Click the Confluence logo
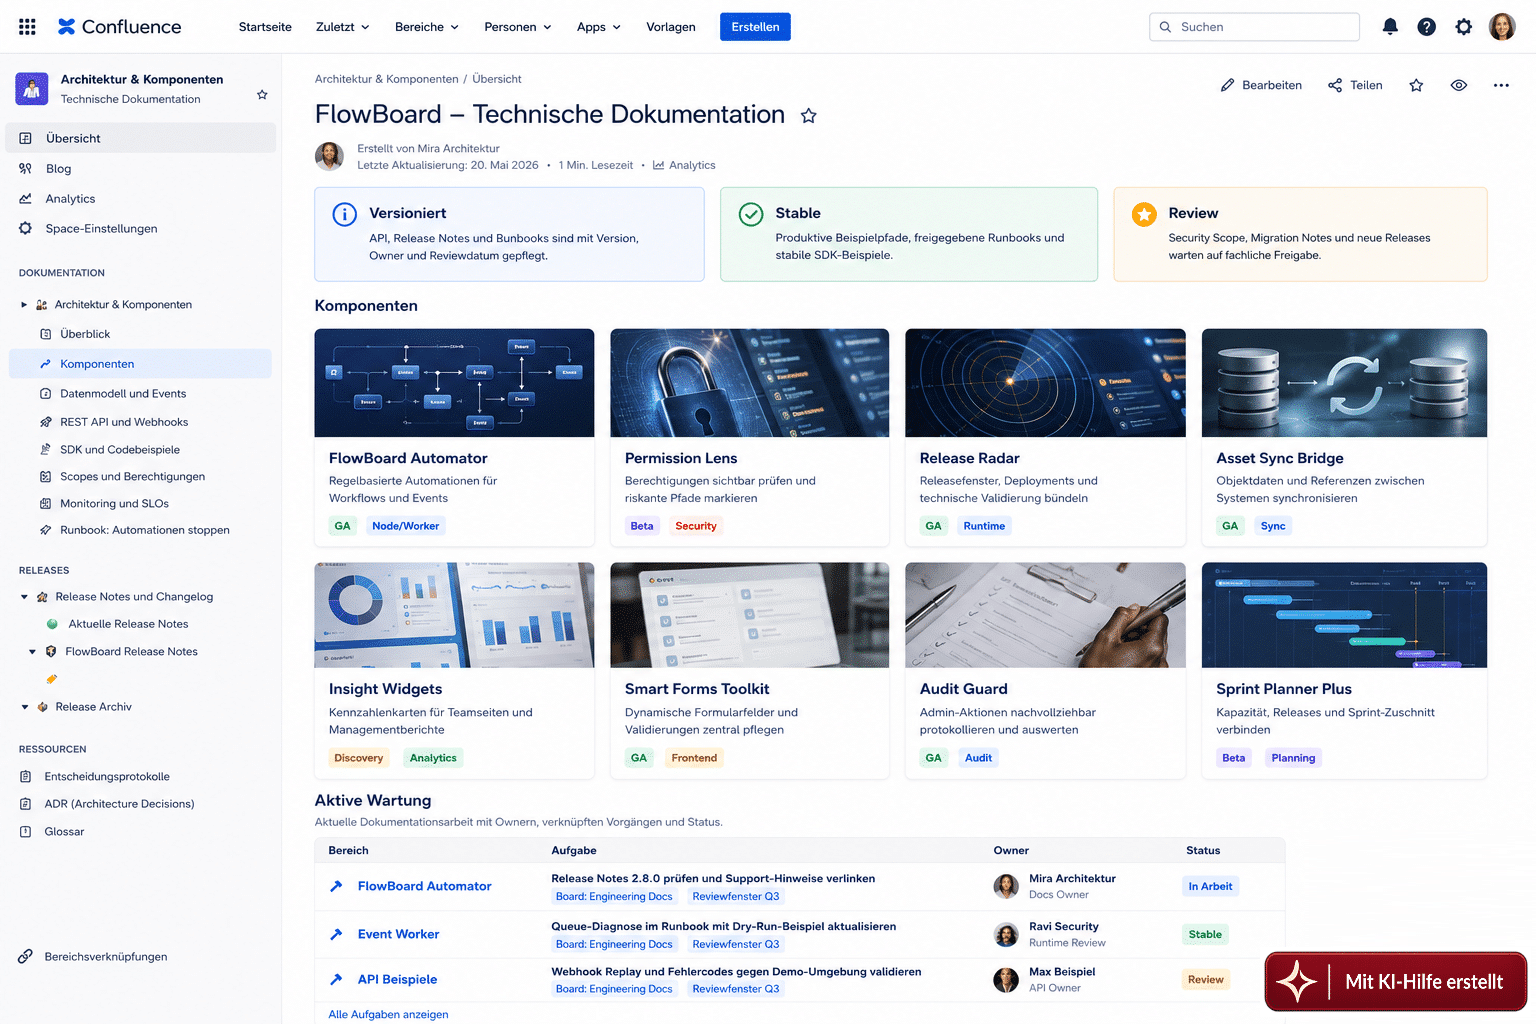This screenshot has height=1024, width=1536. (x=119, y=27)
